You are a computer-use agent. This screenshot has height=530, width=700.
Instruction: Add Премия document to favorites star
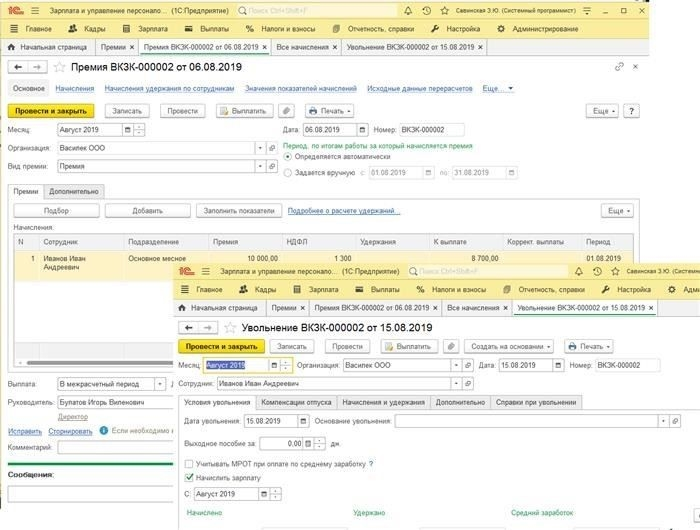[59, 67]
